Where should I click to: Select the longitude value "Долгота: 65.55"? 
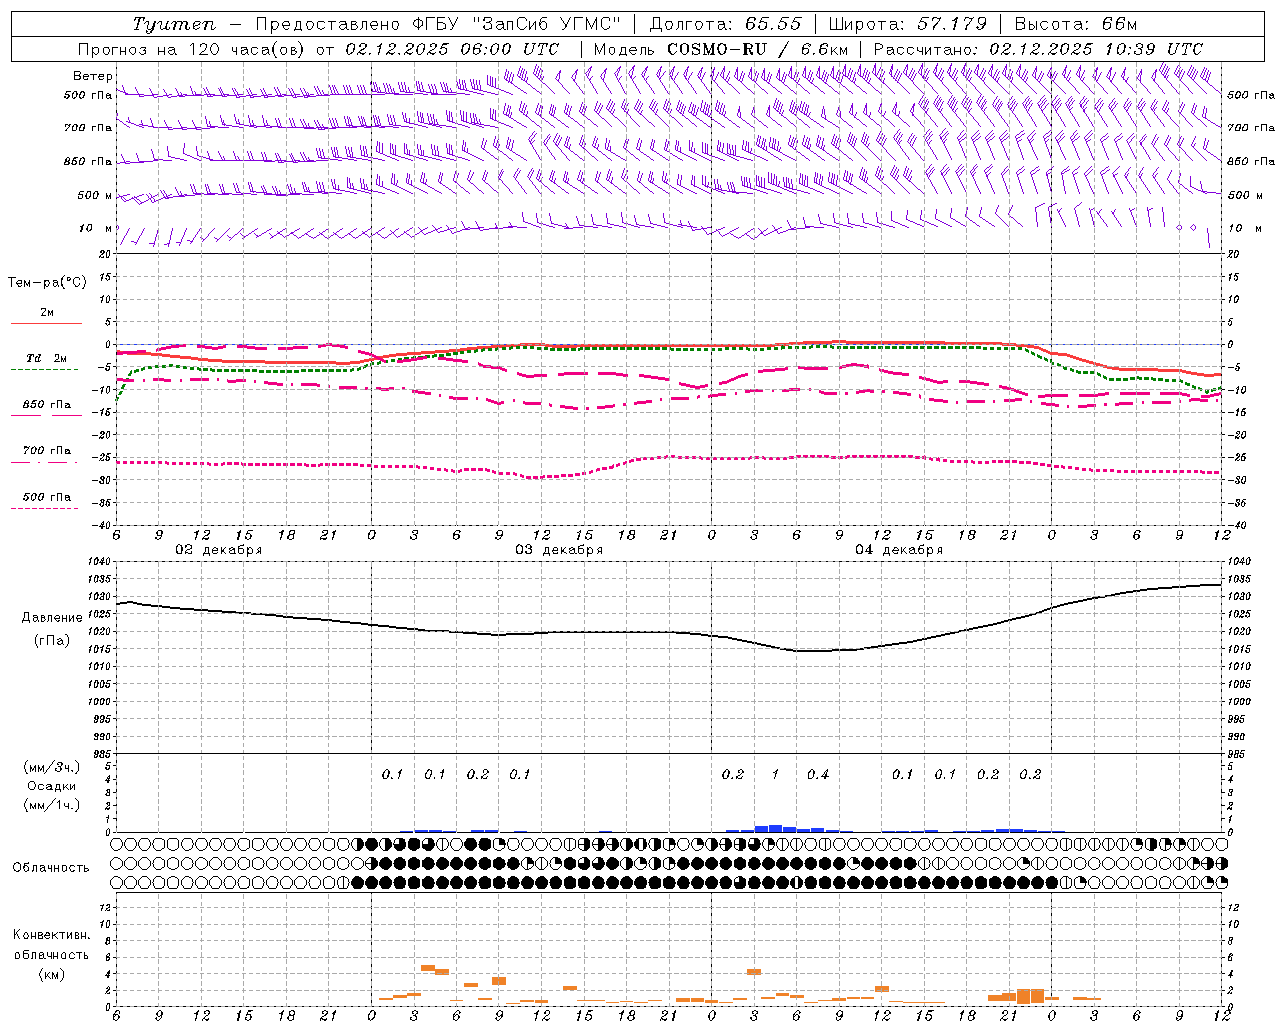pos(726,24)
